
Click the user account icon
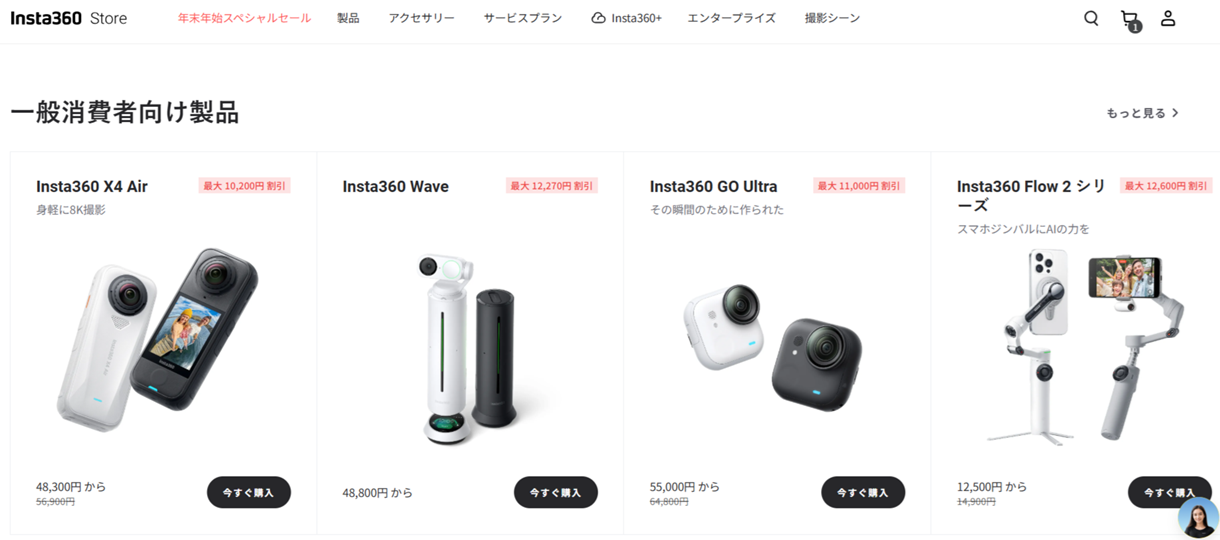point(1168,18)
